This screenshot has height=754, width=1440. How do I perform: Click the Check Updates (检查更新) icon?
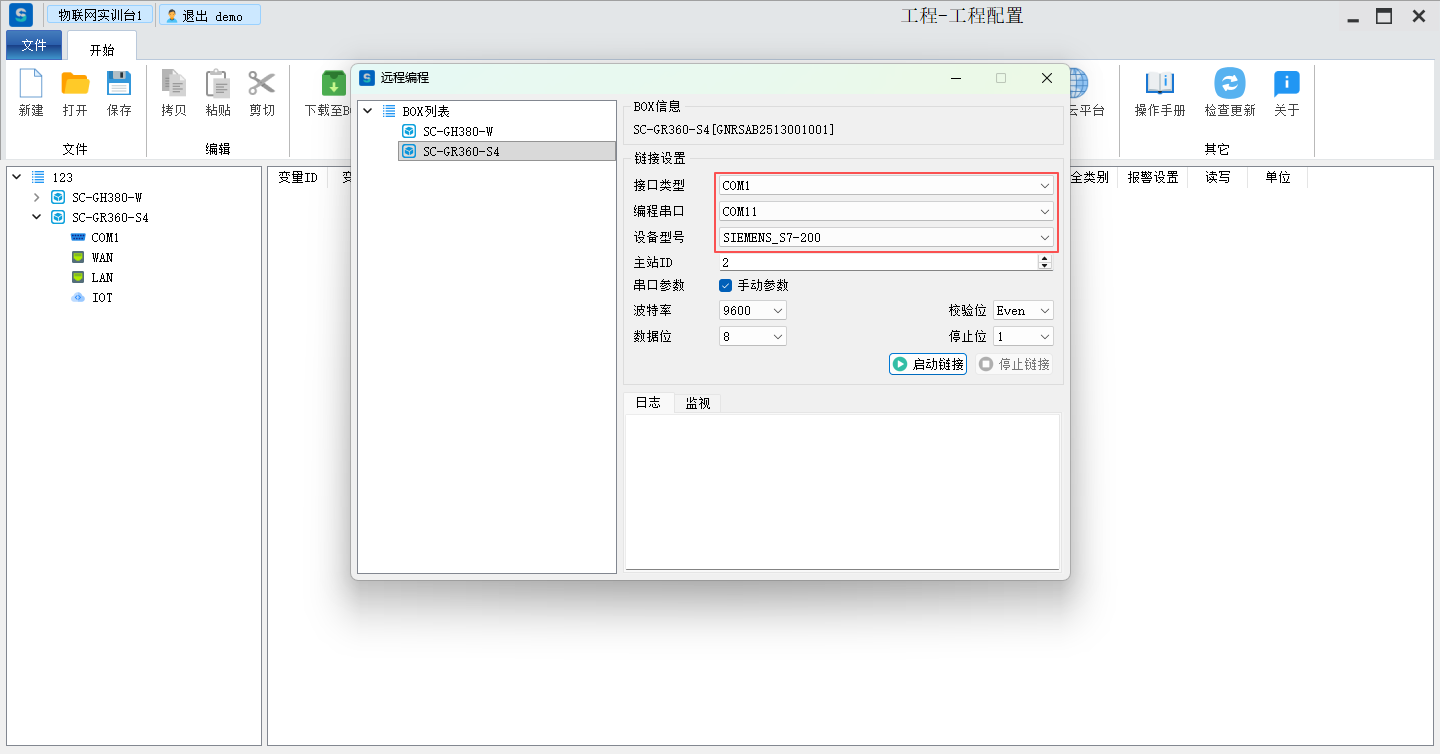tap(1229, 84)
